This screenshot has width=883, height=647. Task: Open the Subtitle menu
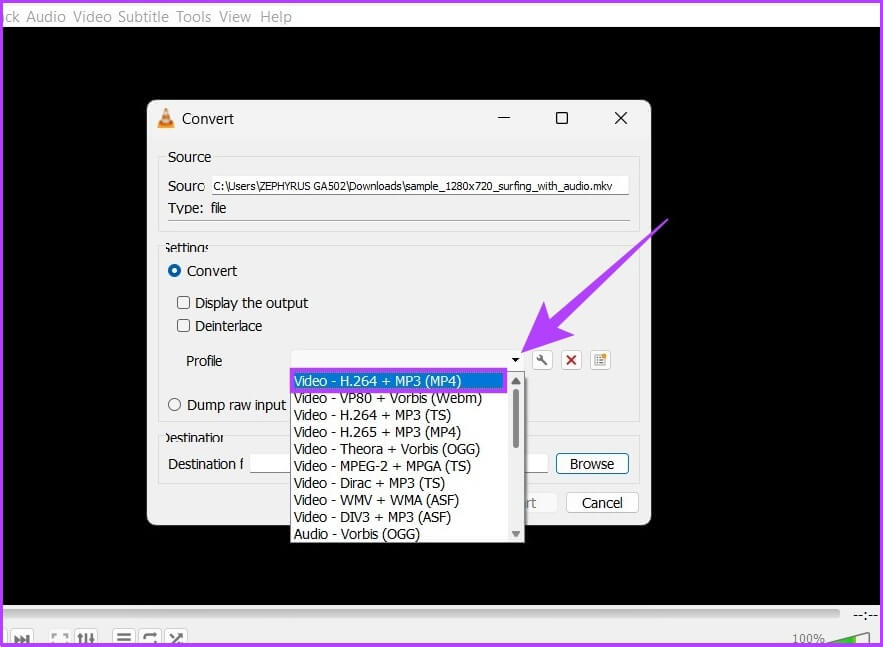point(144,17)
